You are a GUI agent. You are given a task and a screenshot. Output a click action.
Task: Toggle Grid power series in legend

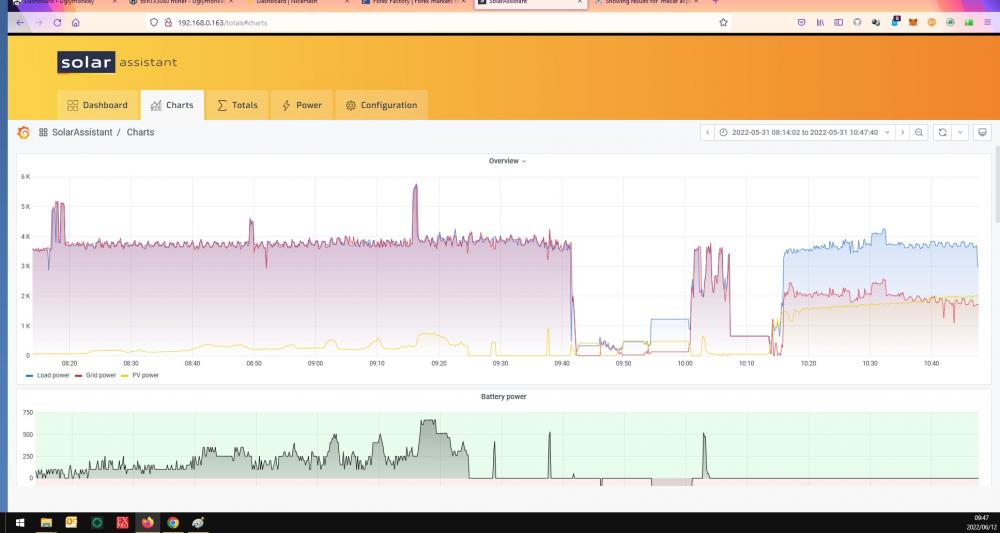pos(96,376)
